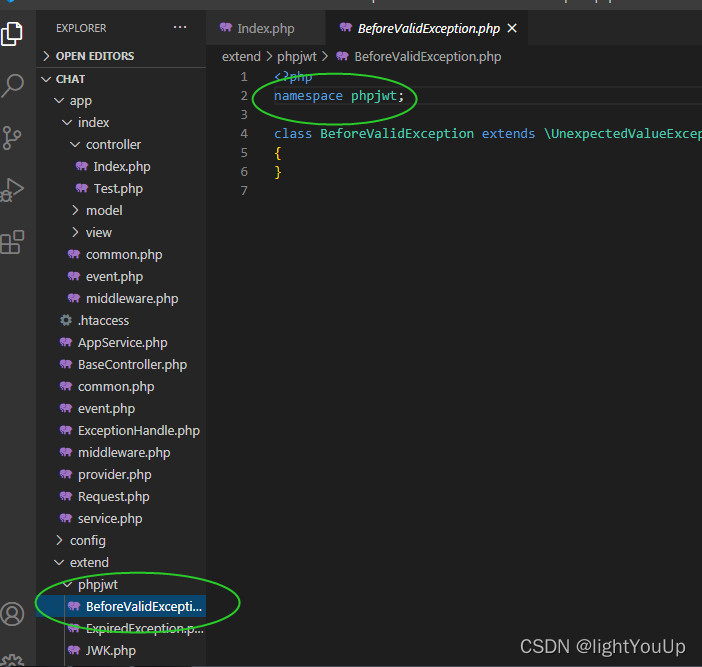Click the 'extends' keyword in code
This screenshot has height=667, width=702.
click(x=508, y=133)
